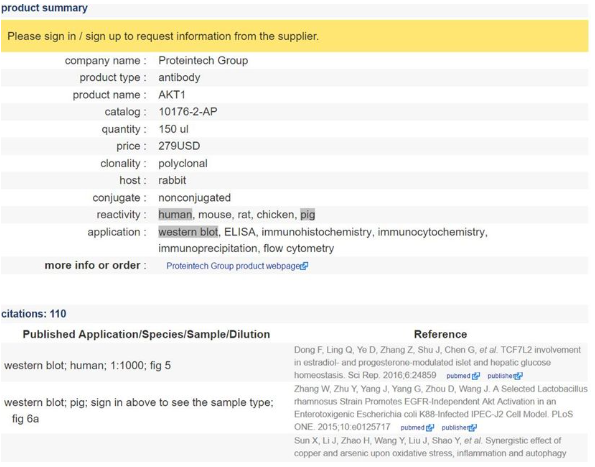
Task: Click the highlighted 'western blot' application
Action: 188,232
